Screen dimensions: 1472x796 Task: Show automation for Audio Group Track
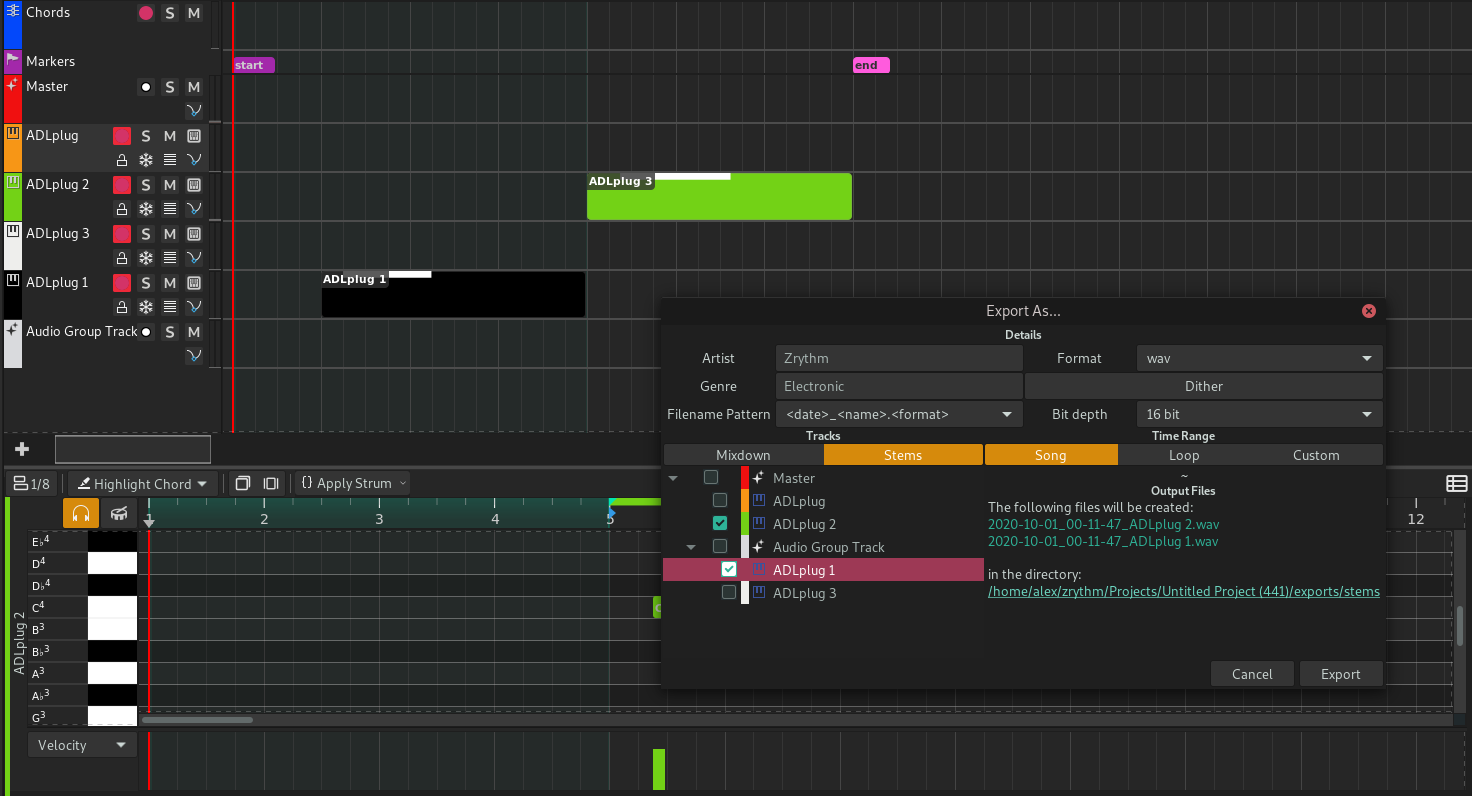[x=194, y=356]
